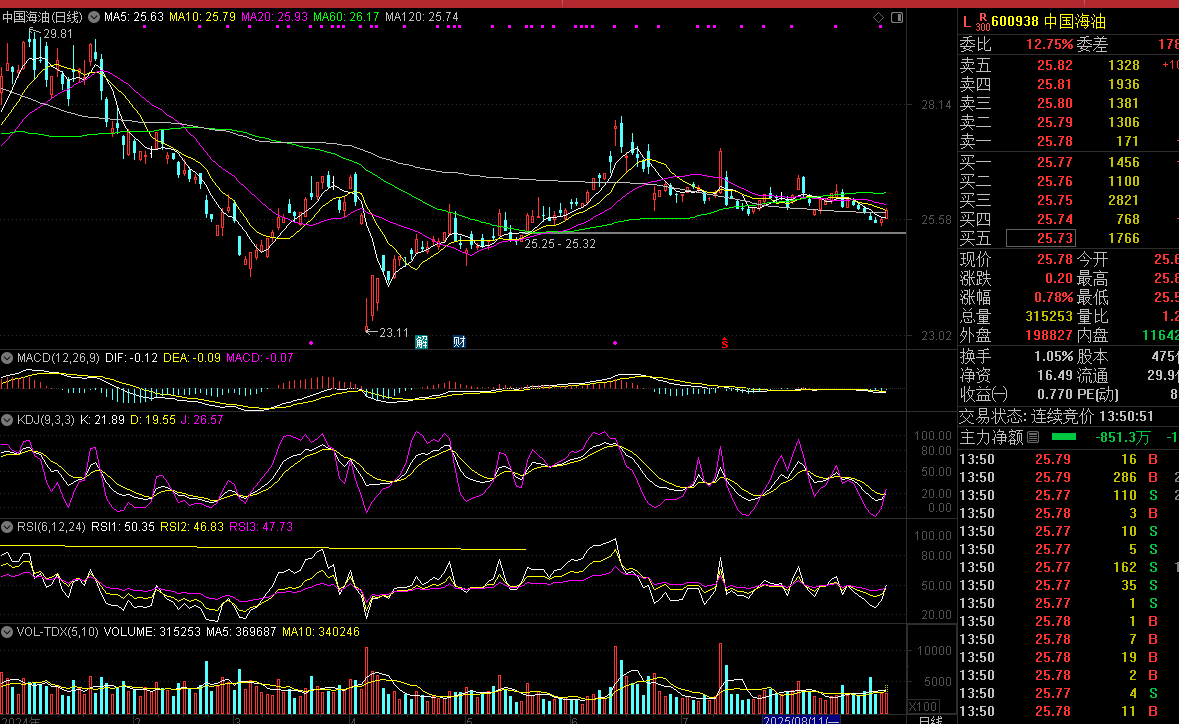Click the 现价 value 25.78

(1054, 259)
